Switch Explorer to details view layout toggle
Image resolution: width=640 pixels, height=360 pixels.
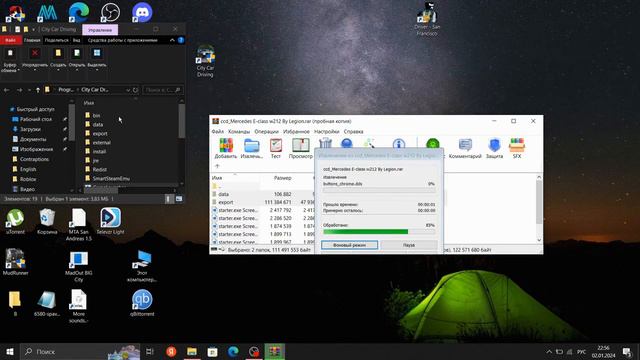pos(168,199)
